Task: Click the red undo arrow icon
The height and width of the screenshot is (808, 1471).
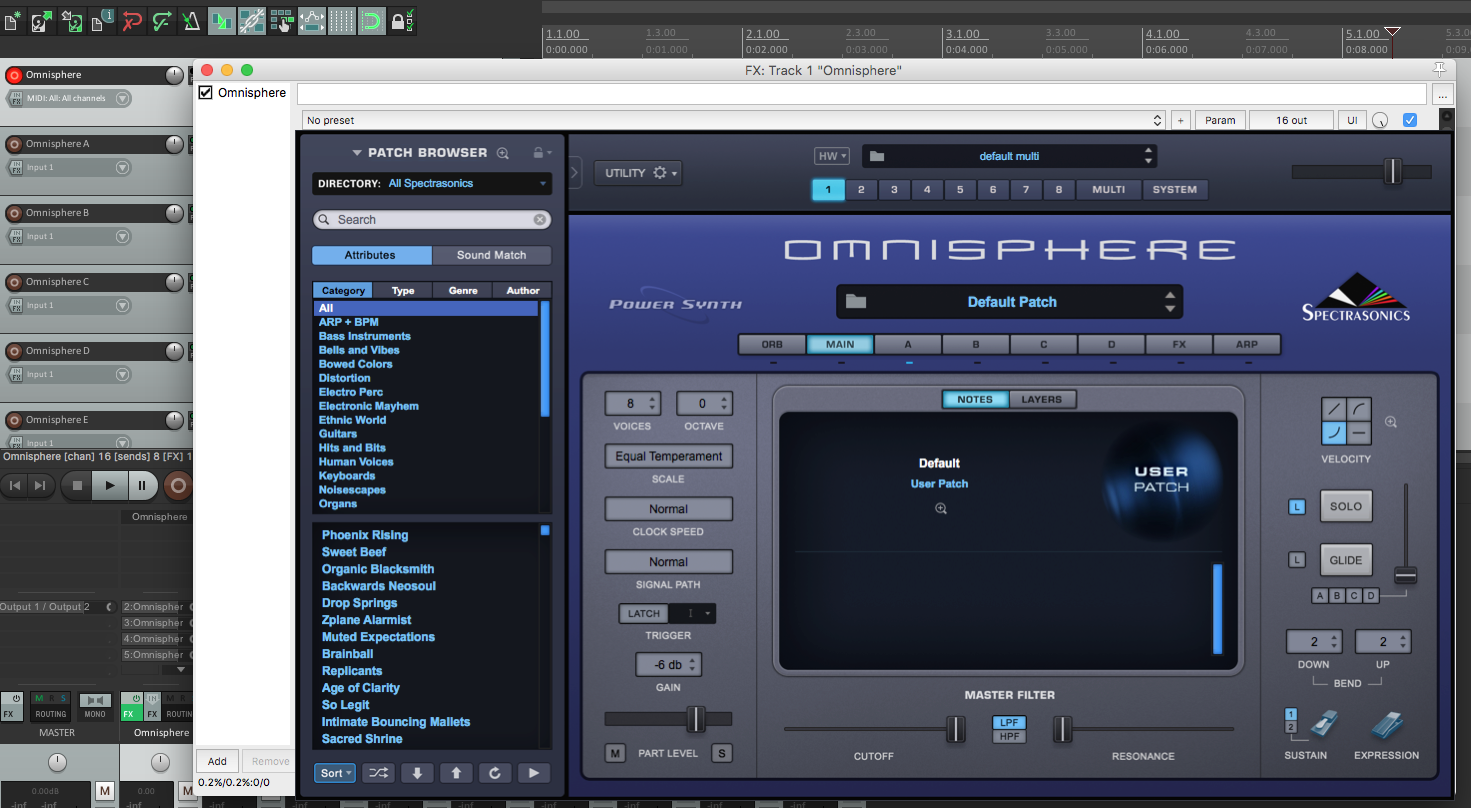Action: click(132, 20)
